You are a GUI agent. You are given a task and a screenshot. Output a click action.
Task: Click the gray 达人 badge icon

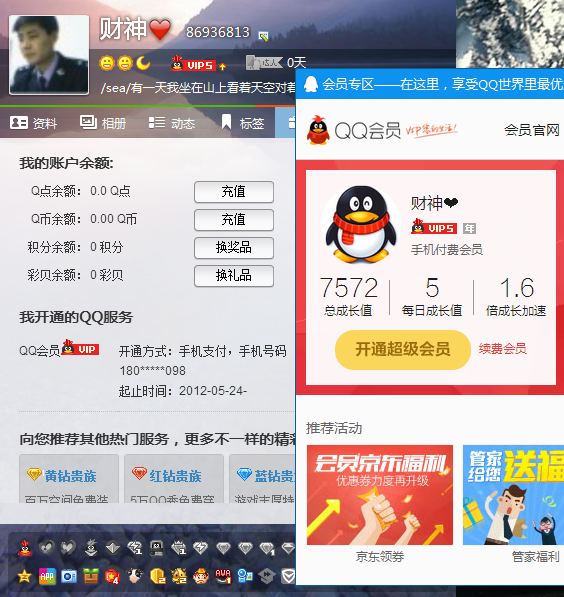[x=264, y=62]
